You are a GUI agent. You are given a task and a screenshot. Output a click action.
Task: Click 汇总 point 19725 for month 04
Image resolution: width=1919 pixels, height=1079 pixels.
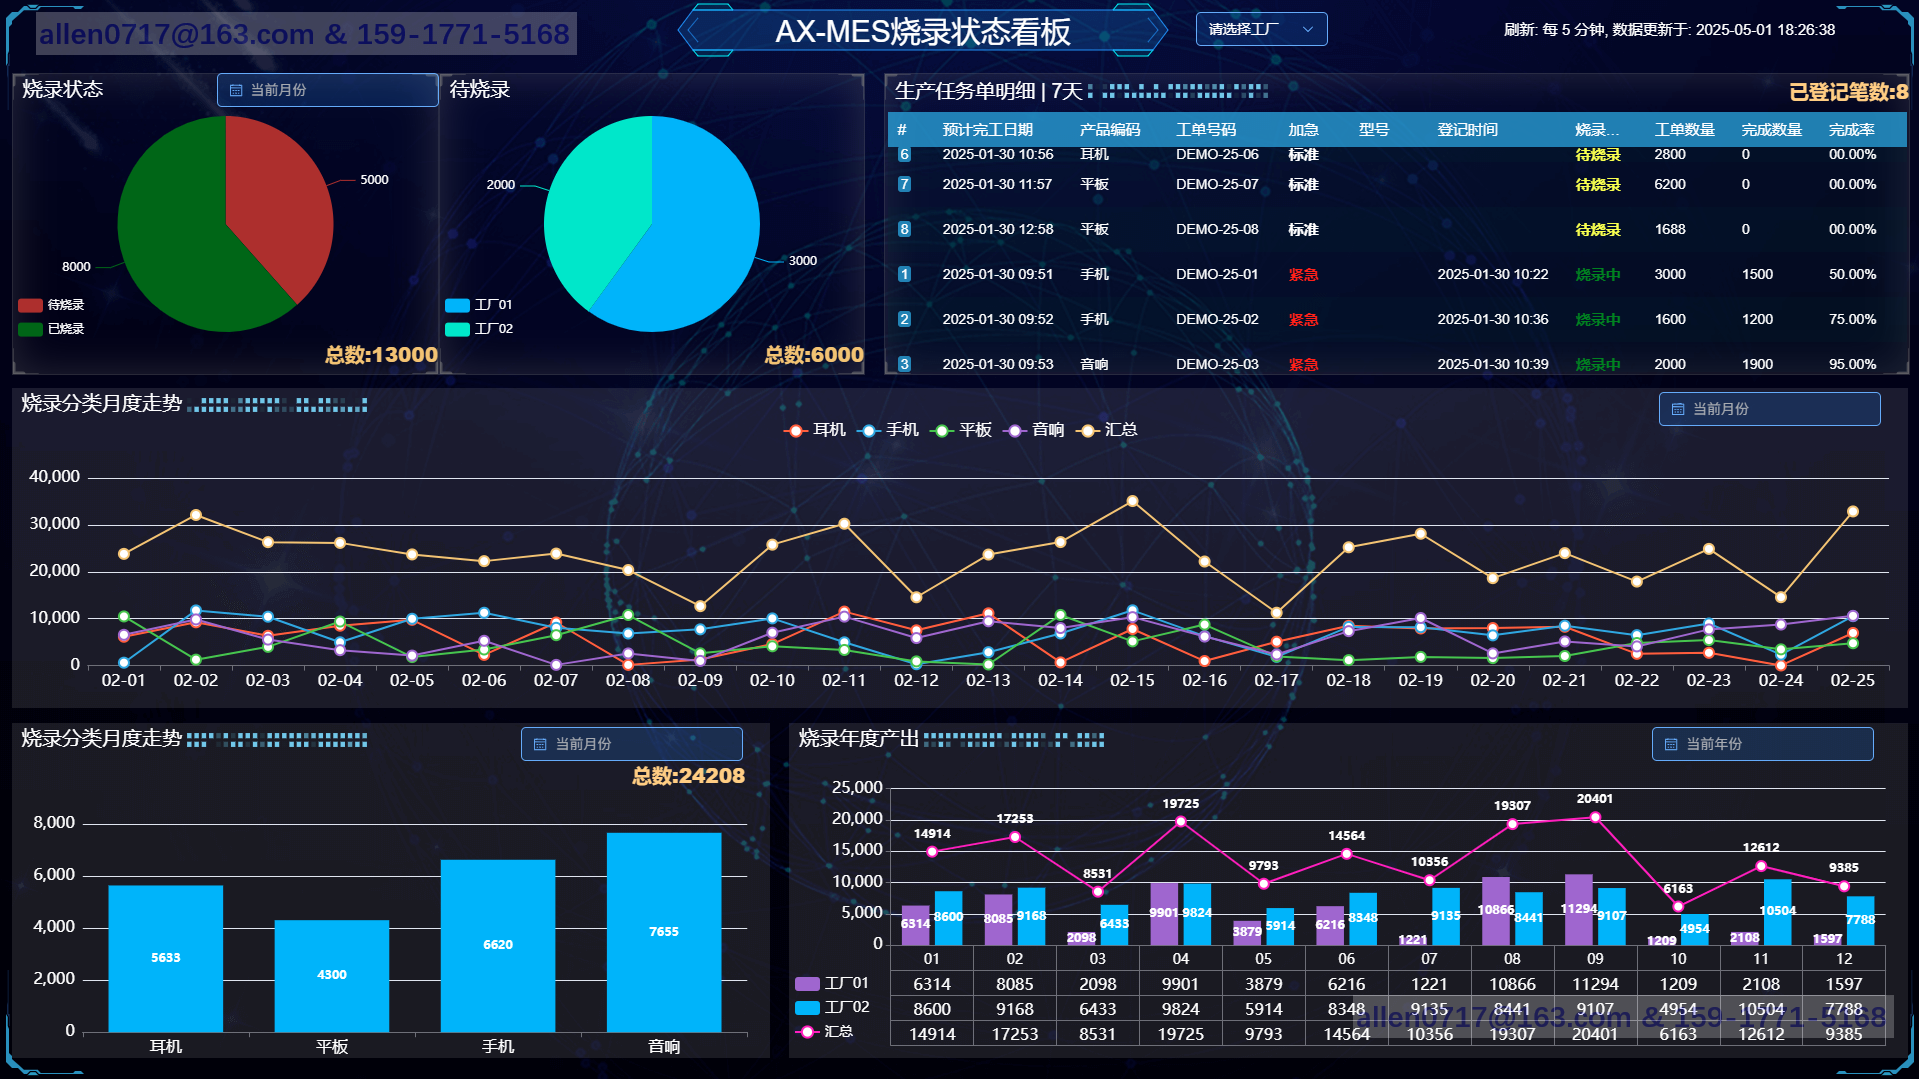pyautogui.click(x=1181, y=821)
